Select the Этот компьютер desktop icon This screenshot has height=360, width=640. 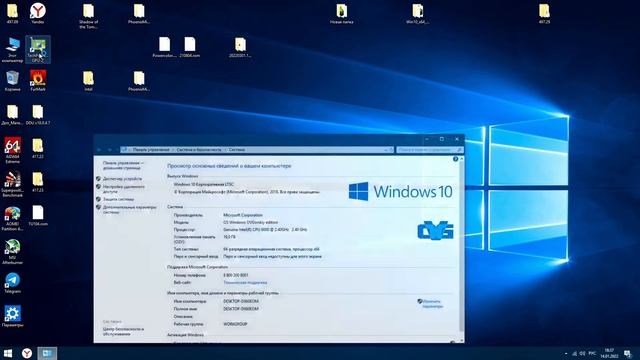pos(12,50)
